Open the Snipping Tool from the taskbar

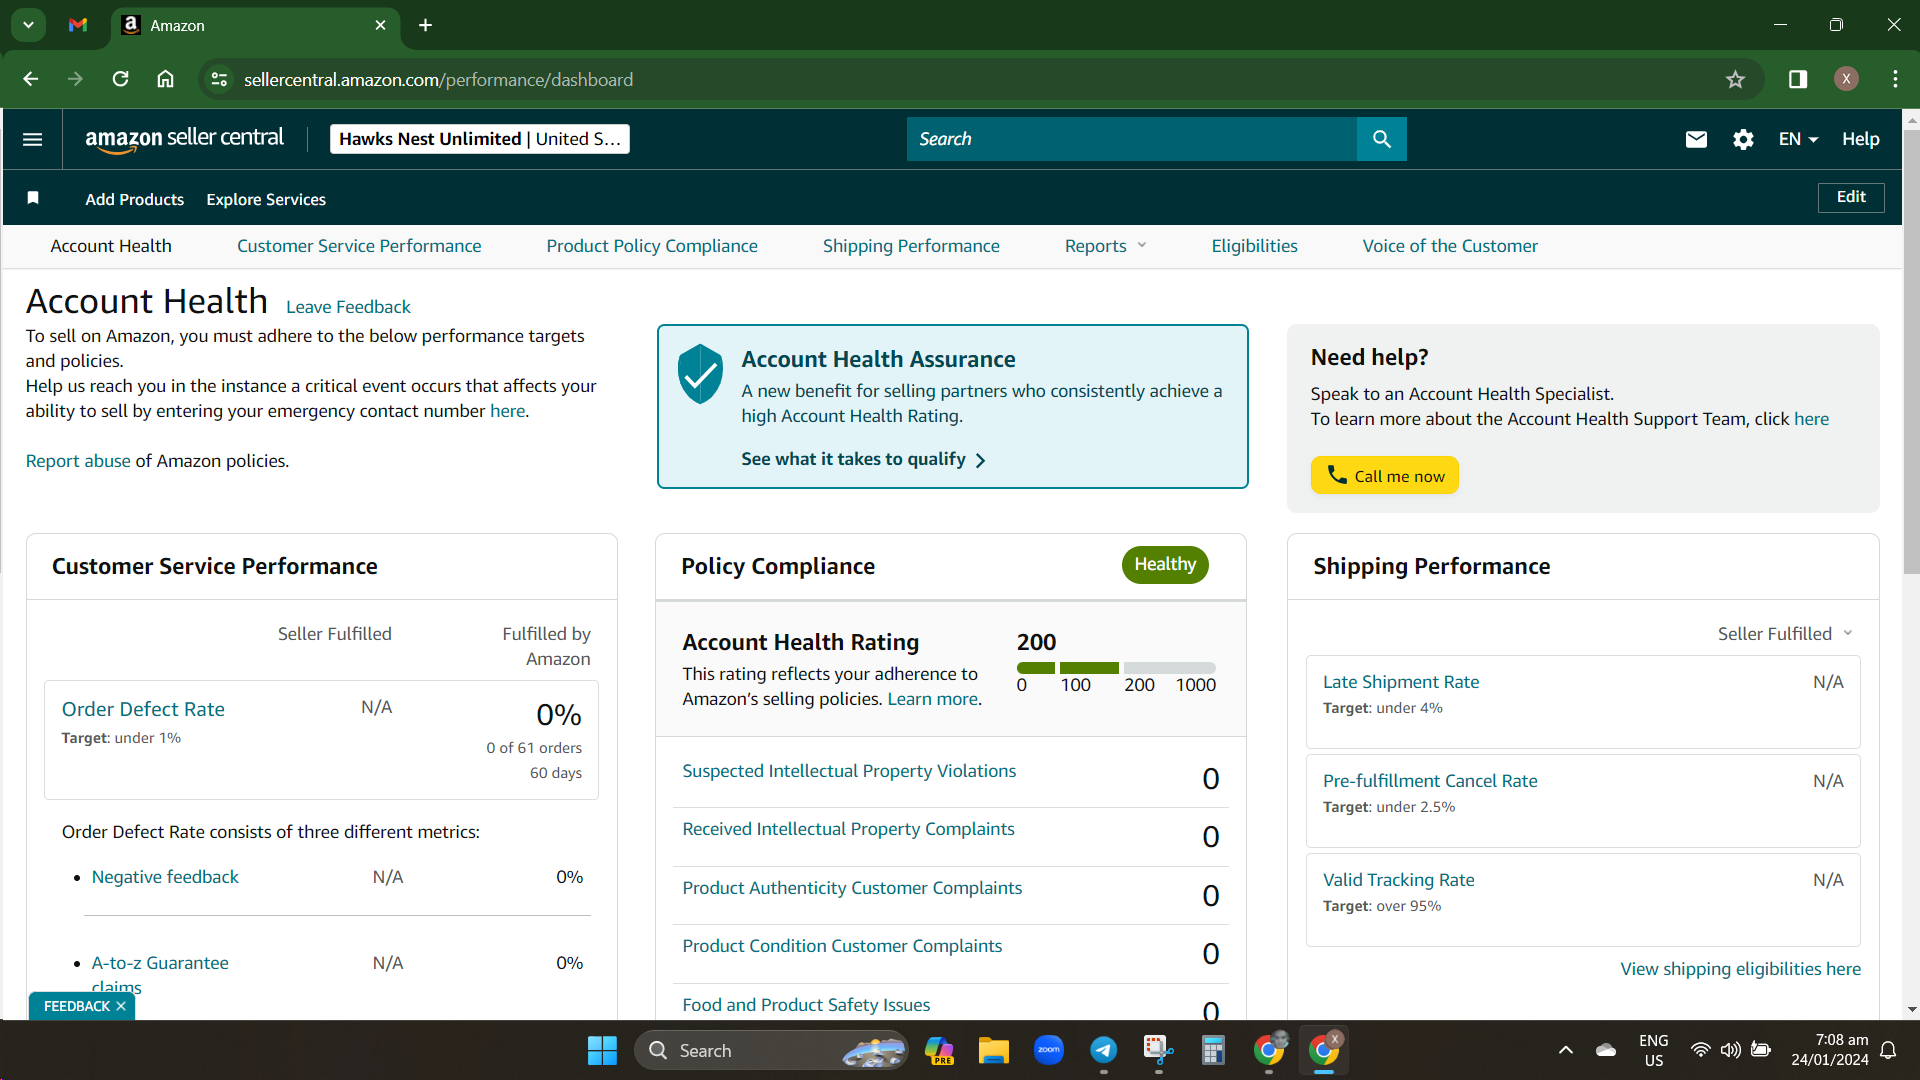click(x=1158, y=1051)
